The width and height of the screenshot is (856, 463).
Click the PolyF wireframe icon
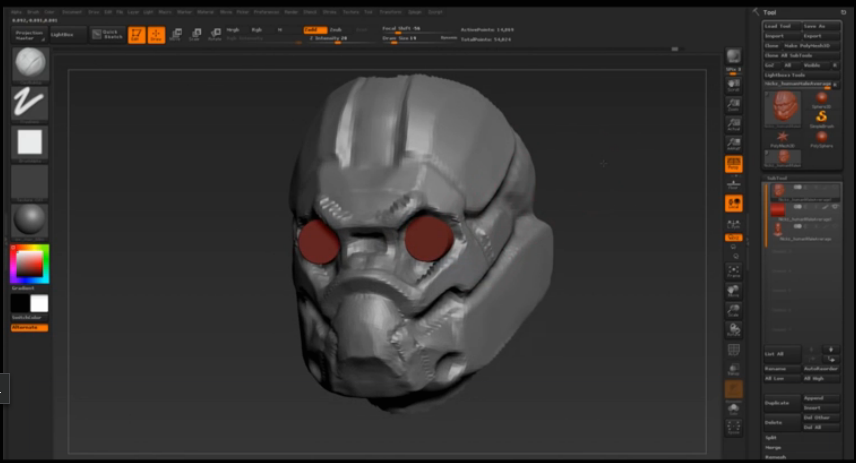point(733,349)
